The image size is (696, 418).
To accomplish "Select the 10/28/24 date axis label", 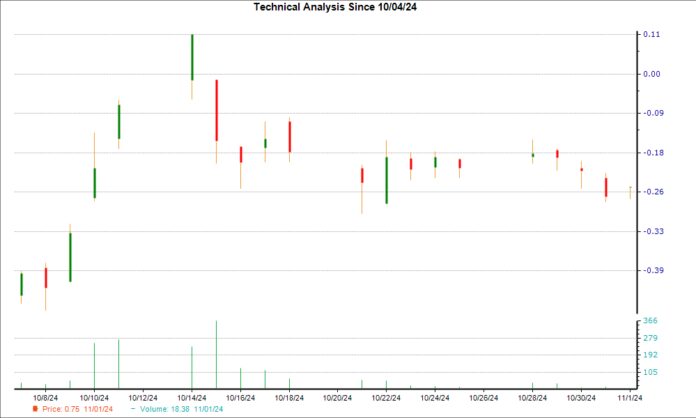I will coord(532,397).
